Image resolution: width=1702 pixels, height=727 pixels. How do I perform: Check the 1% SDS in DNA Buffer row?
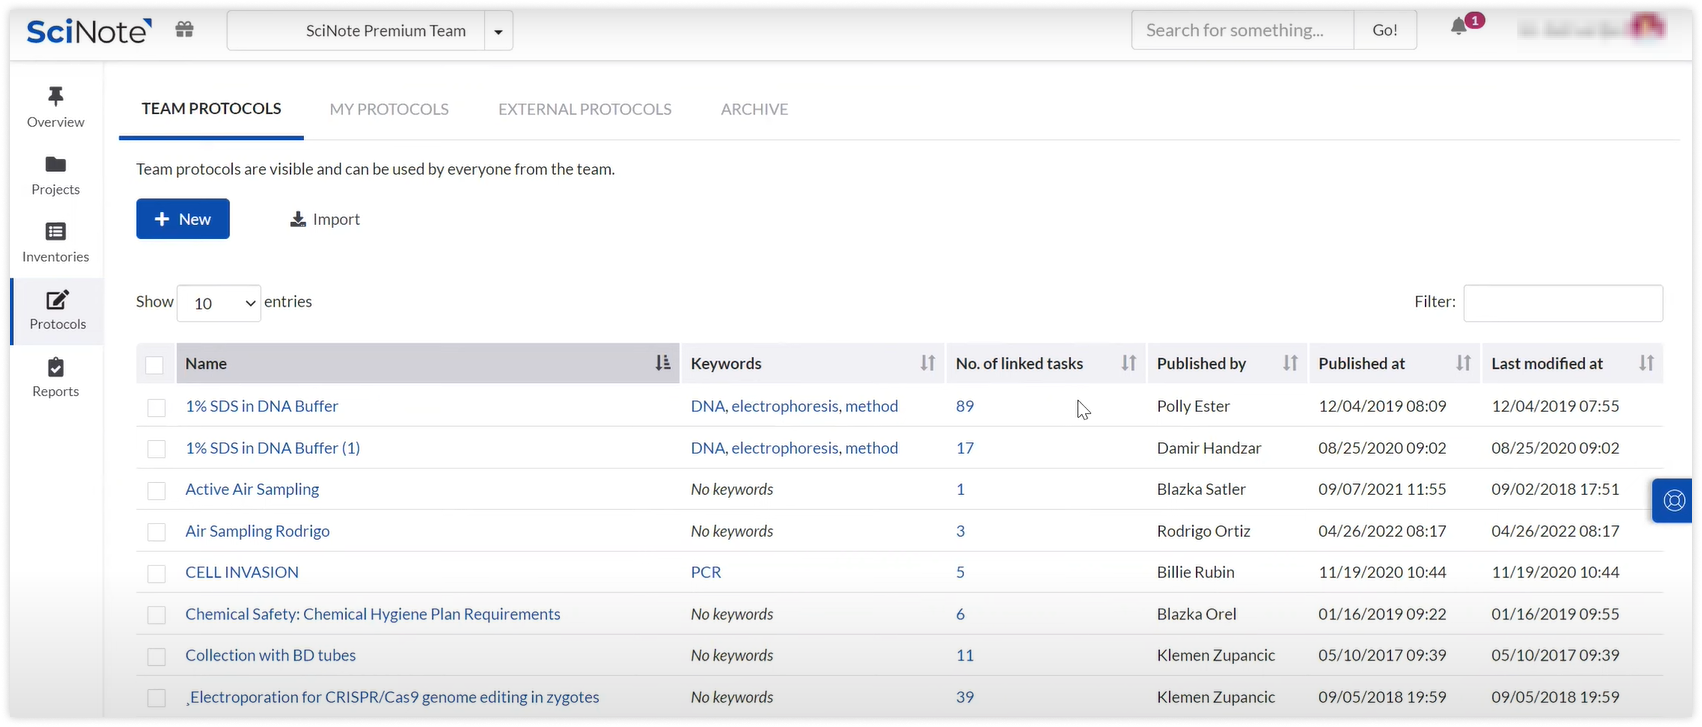tap(156, 407)
